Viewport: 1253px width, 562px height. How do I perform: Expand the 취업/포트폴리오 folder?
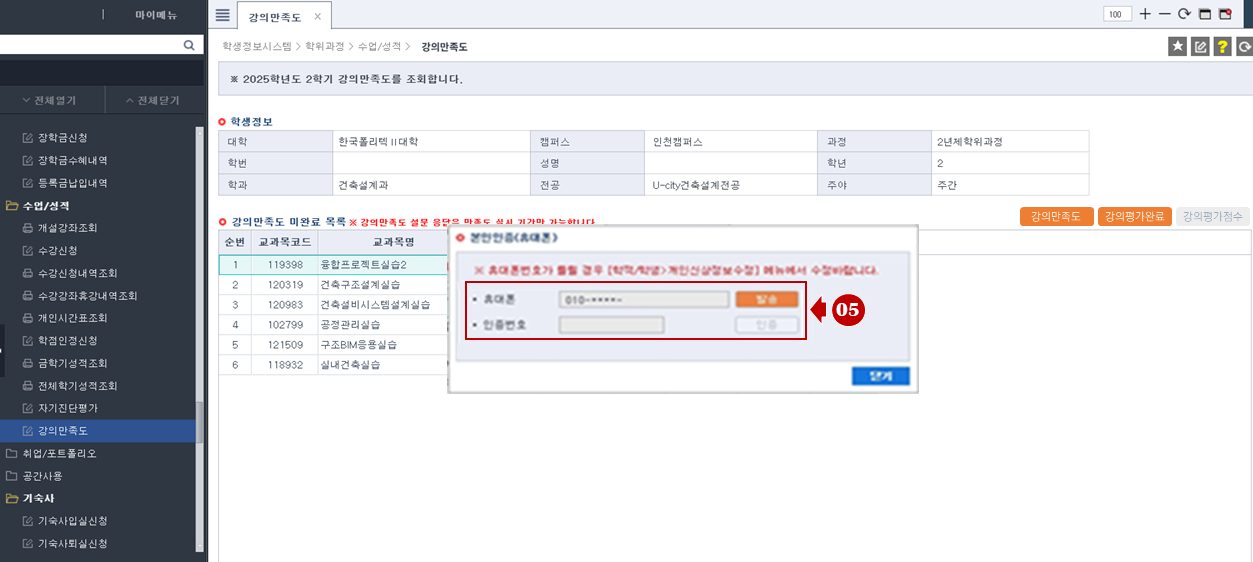(x=59, y=453)
